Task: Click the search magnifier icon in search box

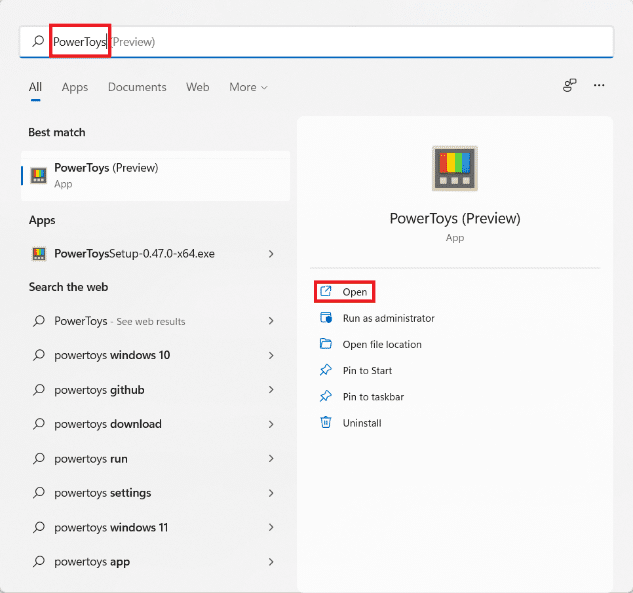Action: pyautogui.click(x=38, y=41)
